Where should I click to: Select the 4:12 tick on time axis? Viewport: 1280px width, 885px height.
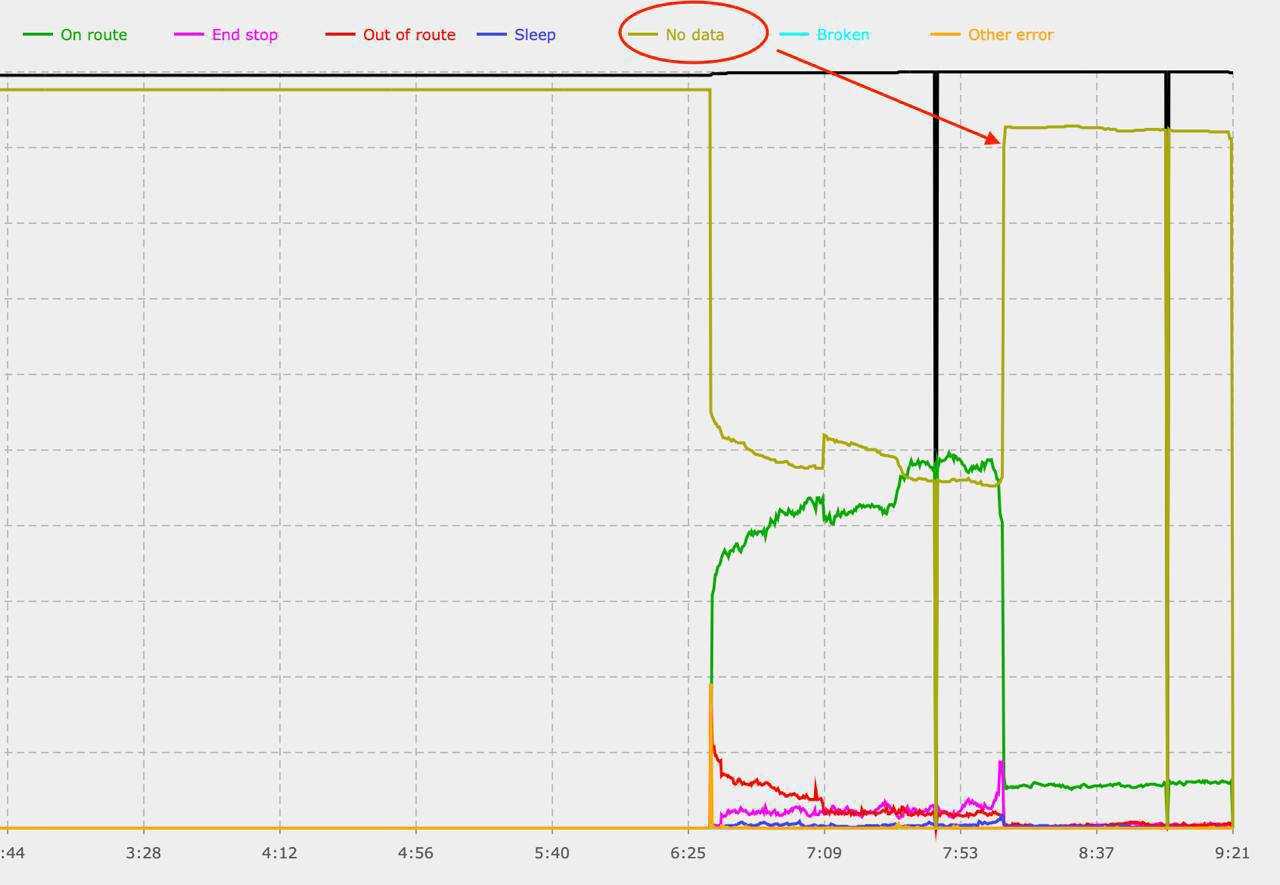[279, 853]
